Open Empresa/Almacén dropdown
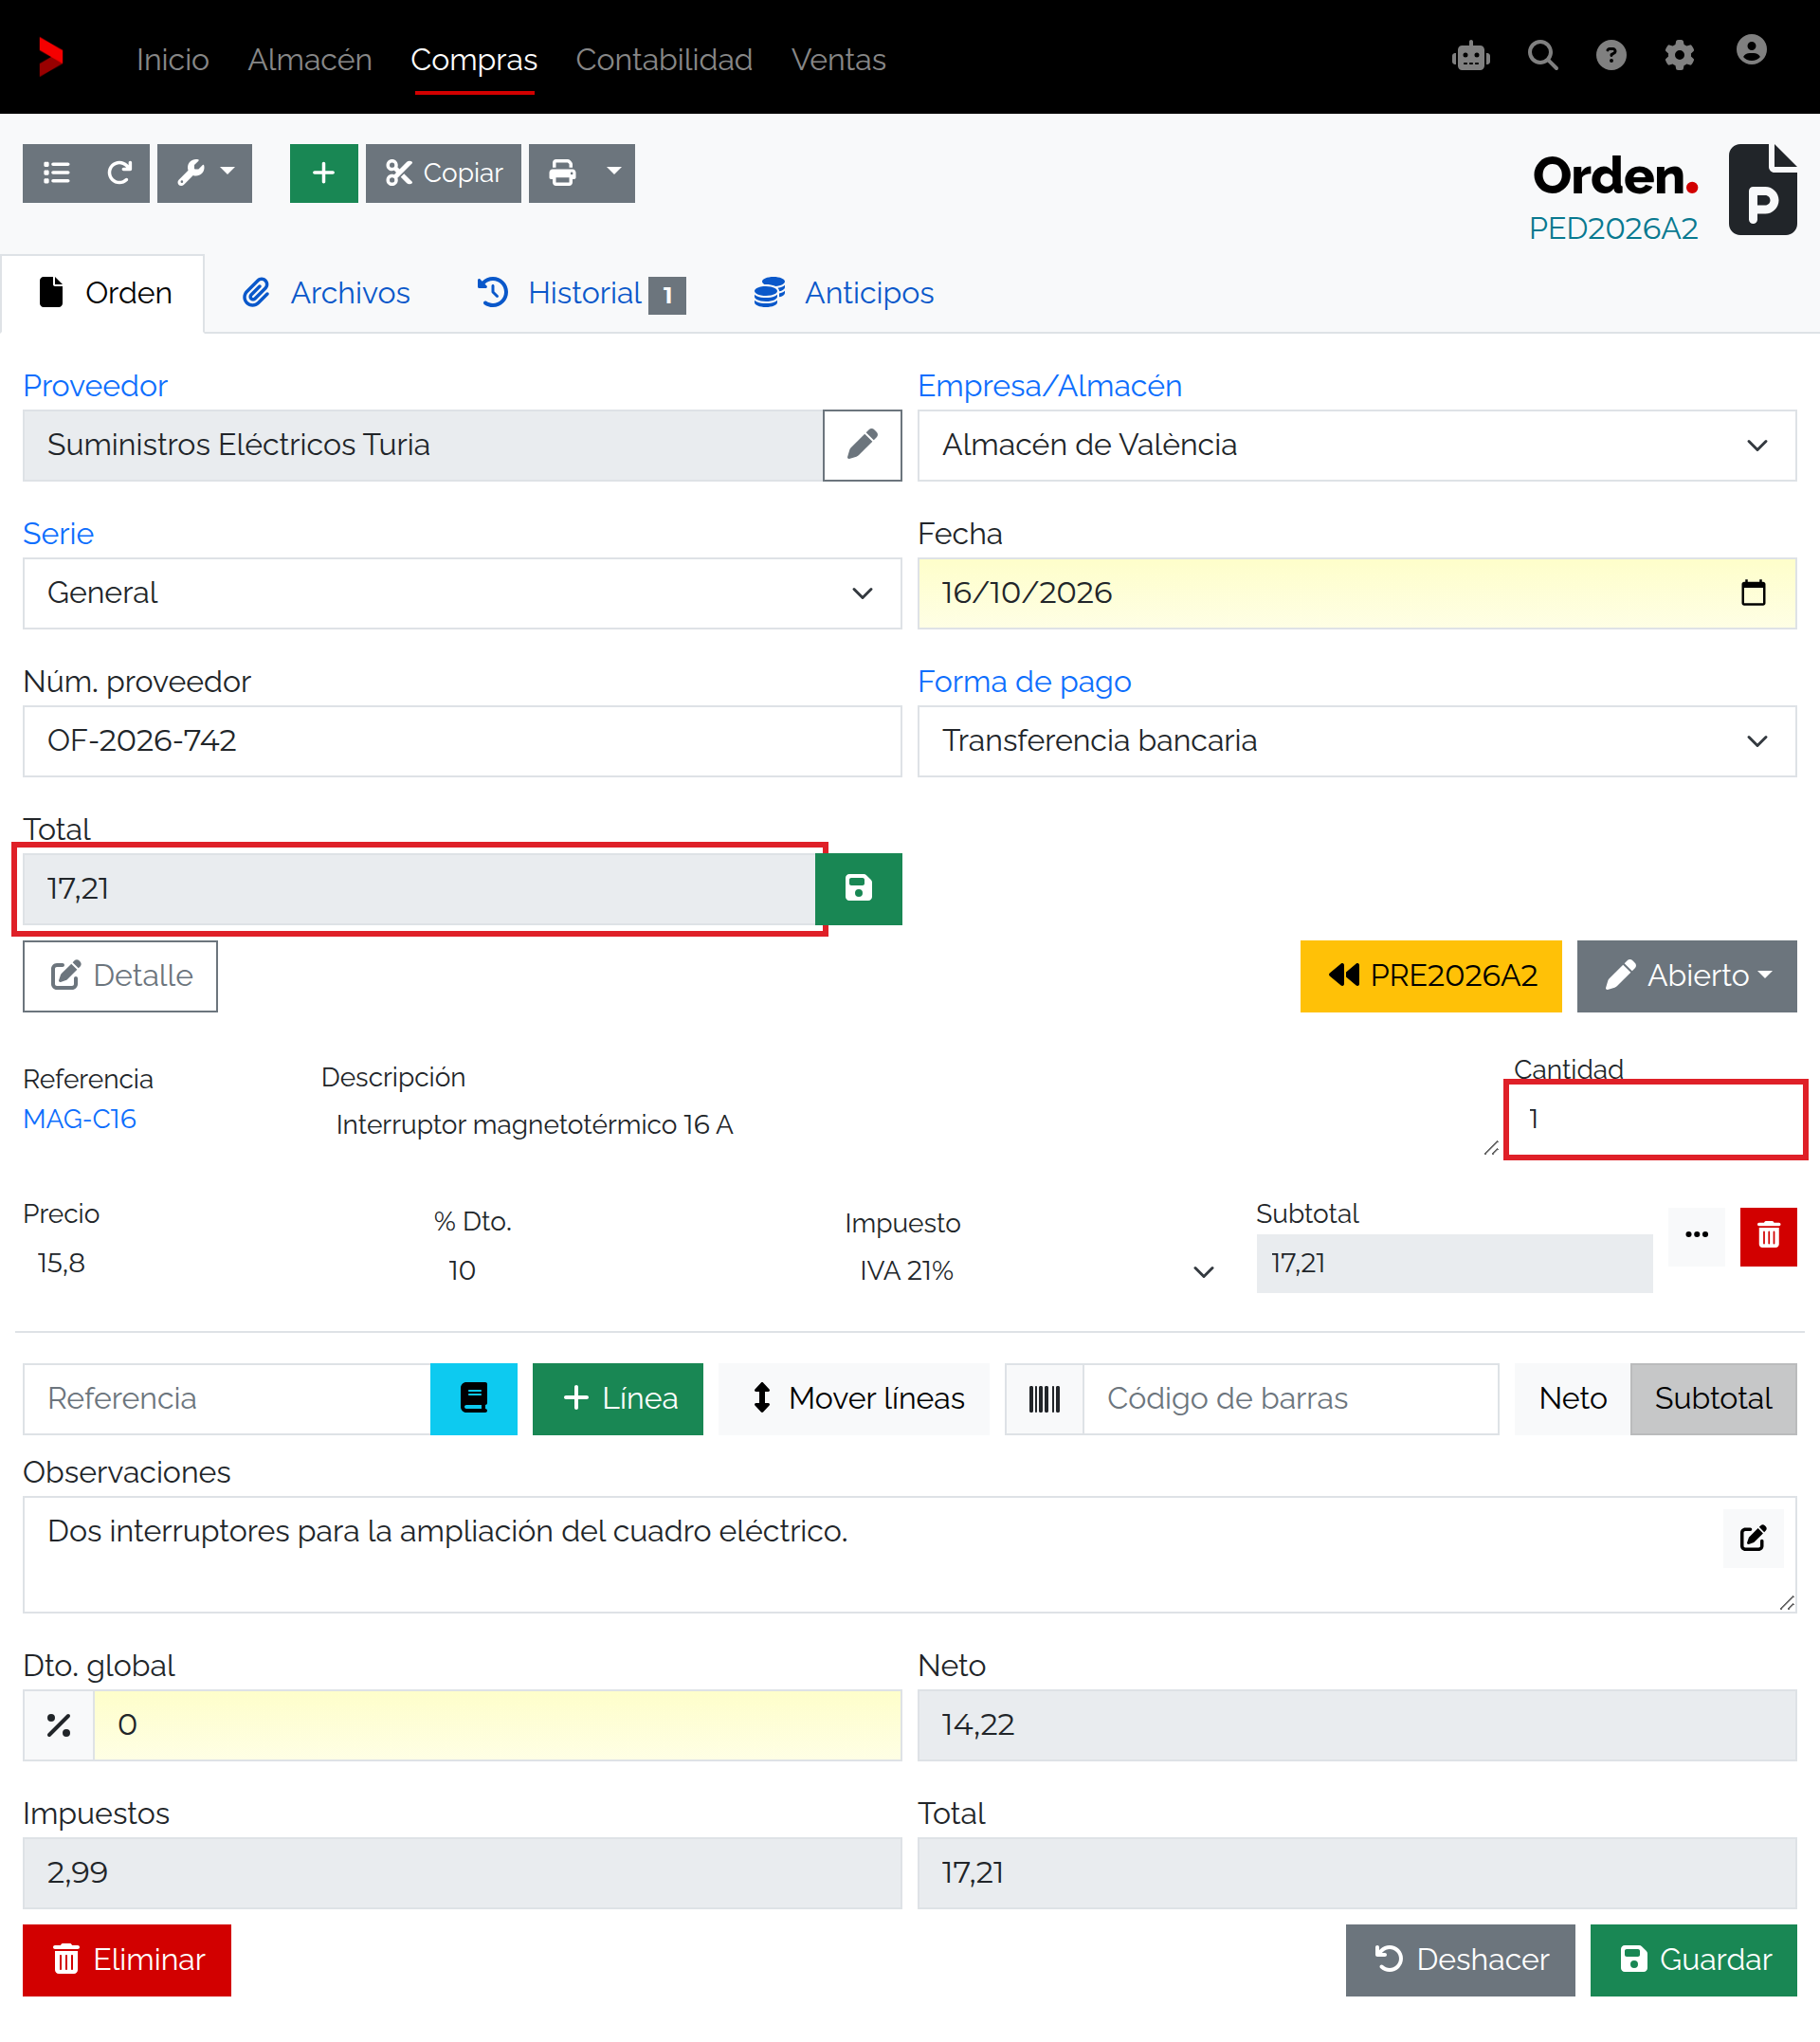Viewport: 1820px width, 2042px height. click(x=1357, y=445)
